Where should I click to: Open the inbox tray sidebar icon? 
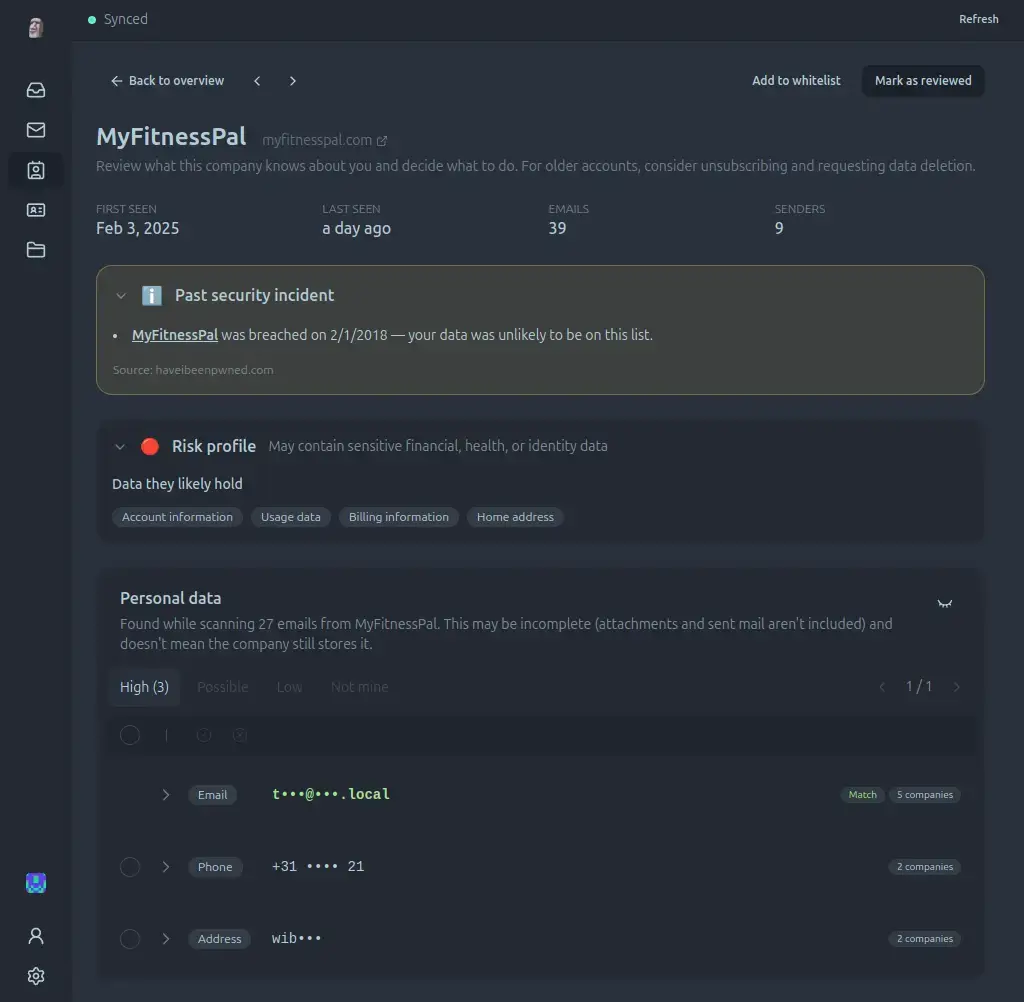tap(36, 90)
